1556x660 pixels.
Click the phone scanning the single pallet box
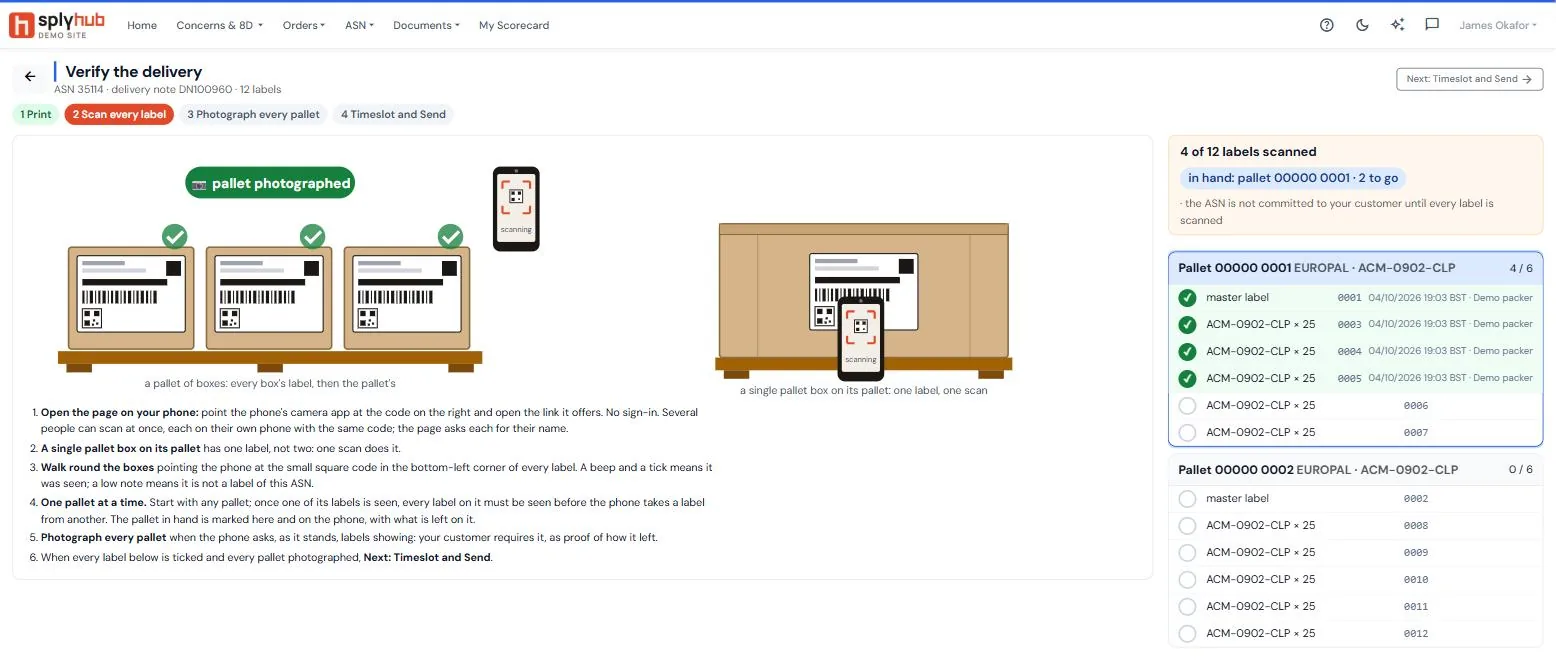pyautogui.click(x=860, y=339)
